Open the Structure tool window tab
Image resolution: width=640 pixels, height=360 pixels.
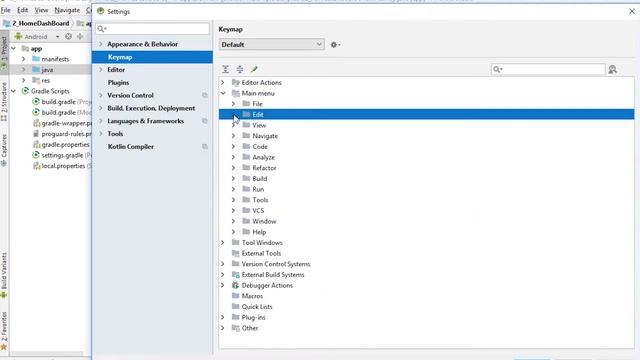tap(4, 102)
